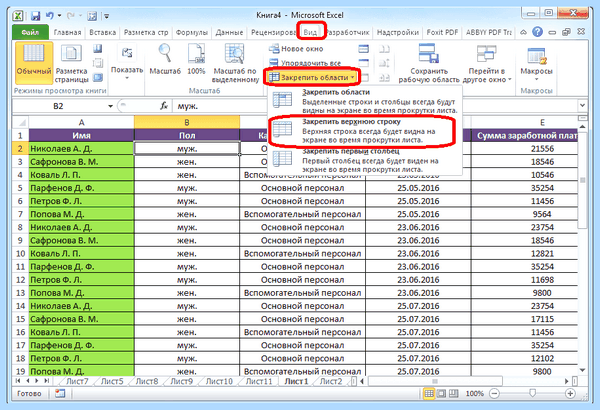The image size is (600, 410).
Task: Click Hide window icon in ribbon
Action: tap(363, 63)
